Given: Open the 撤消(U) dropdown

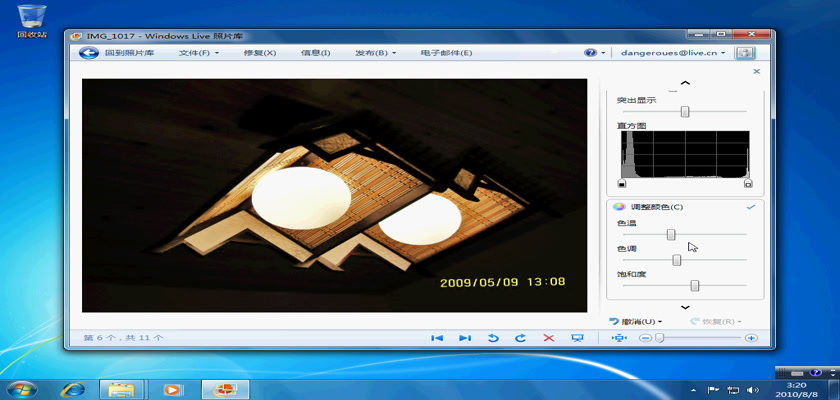Looking at the screenshot, I should click(x=637, y=321).
